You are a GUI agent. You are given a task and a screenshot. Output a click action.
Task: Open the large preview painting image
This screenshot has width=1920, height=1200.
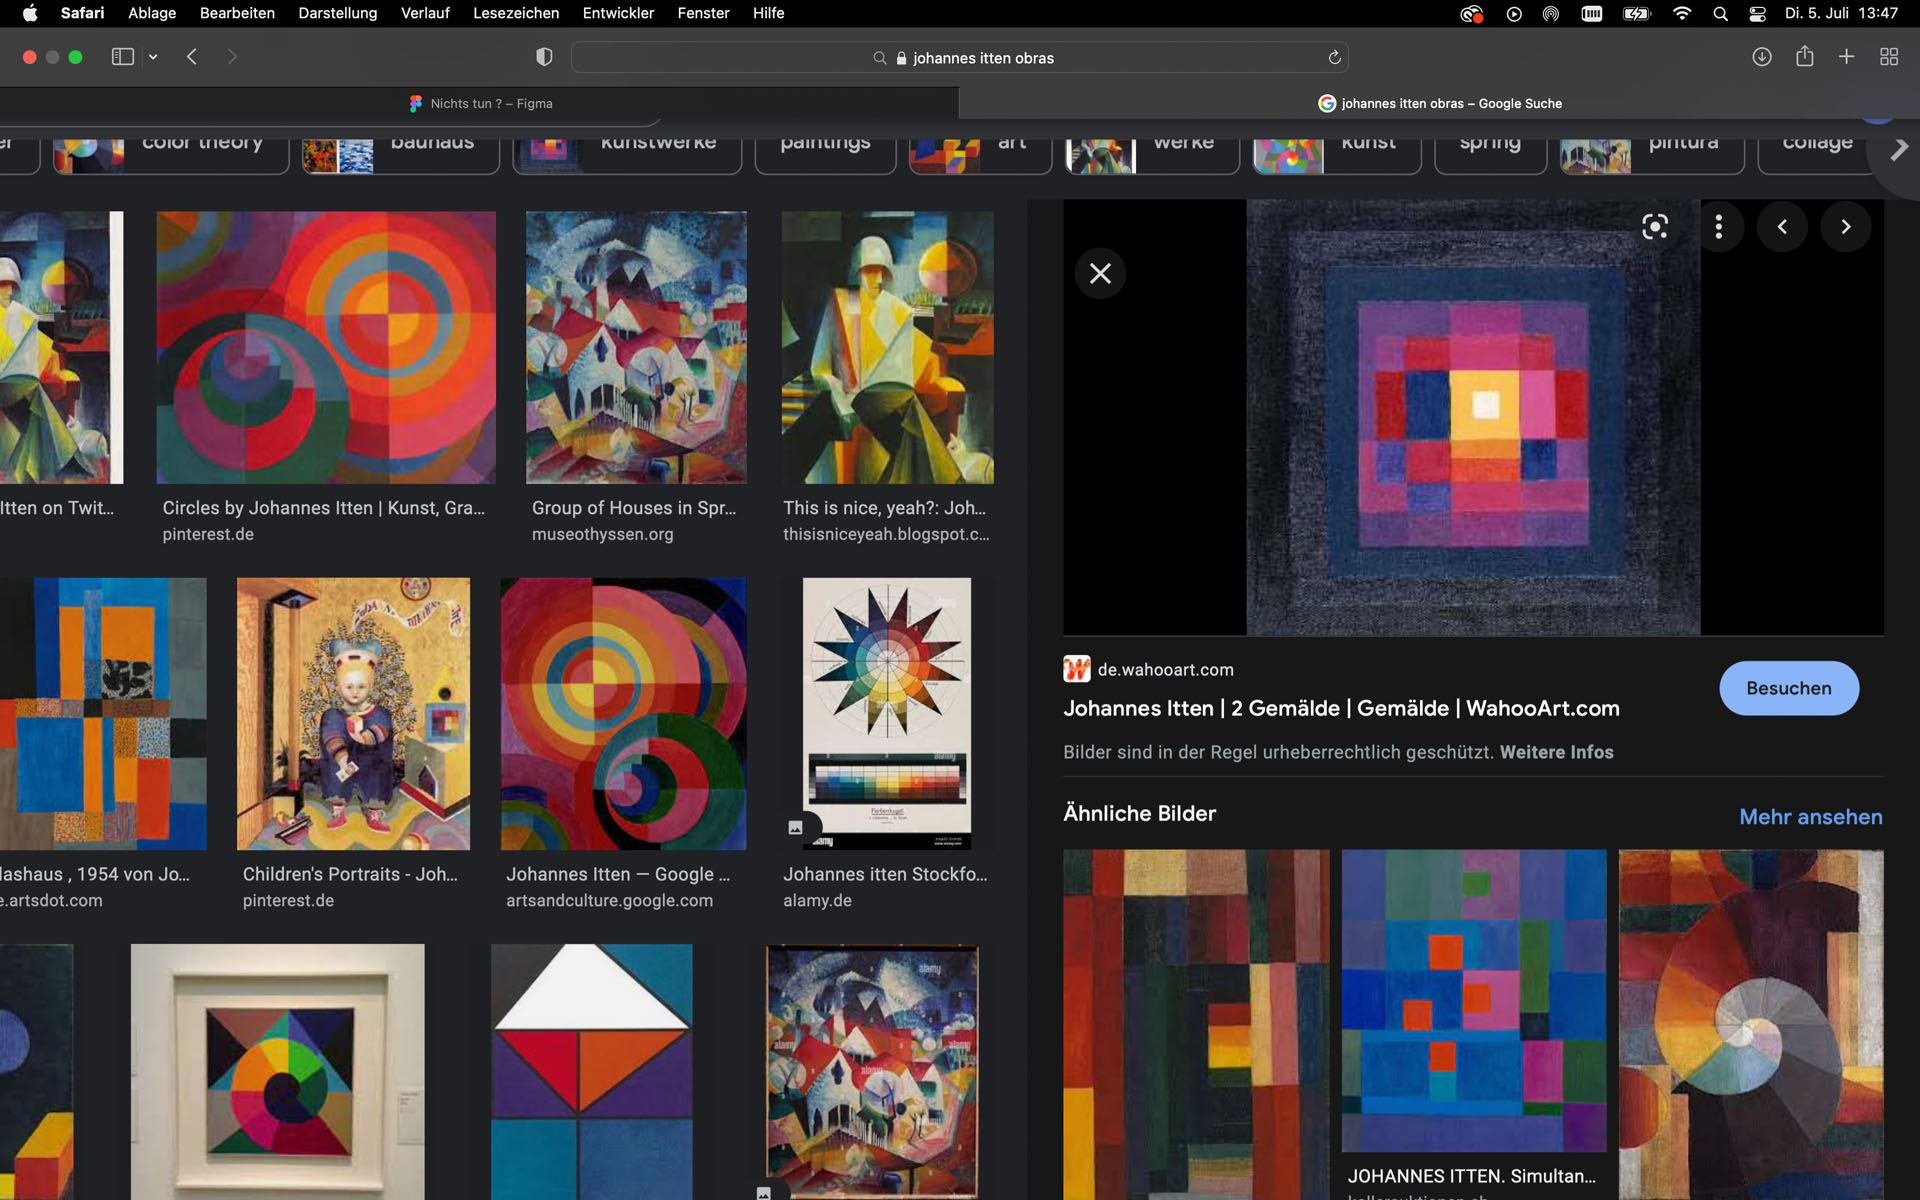click(1473, 417)
